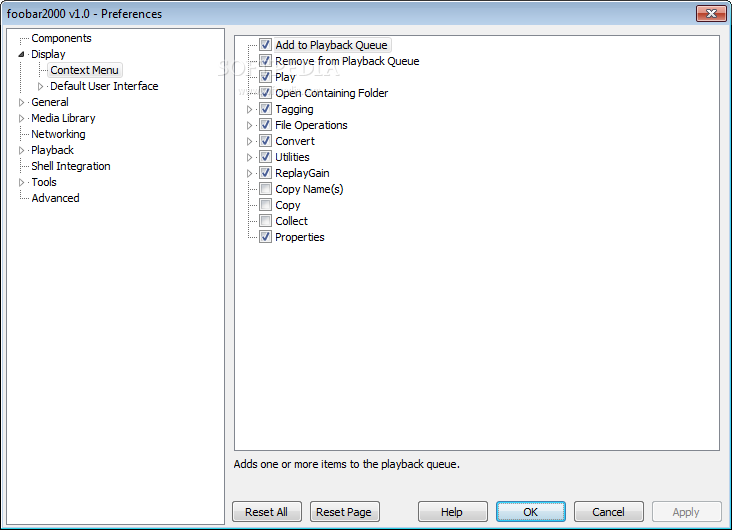Uncheck the Convert checkbox
732x530 pixels.
pos(265,141)
